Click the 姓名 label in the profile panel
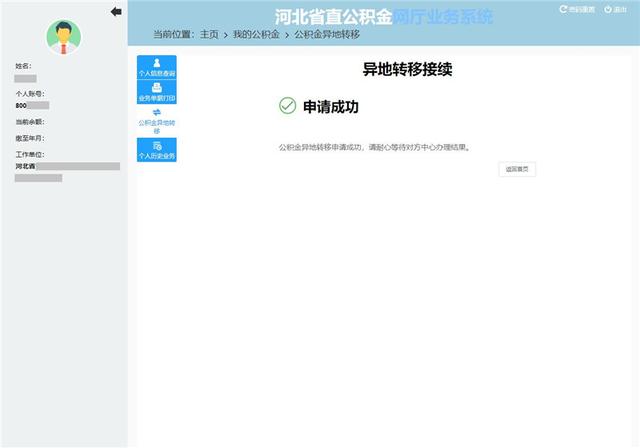 click(23, 66)
